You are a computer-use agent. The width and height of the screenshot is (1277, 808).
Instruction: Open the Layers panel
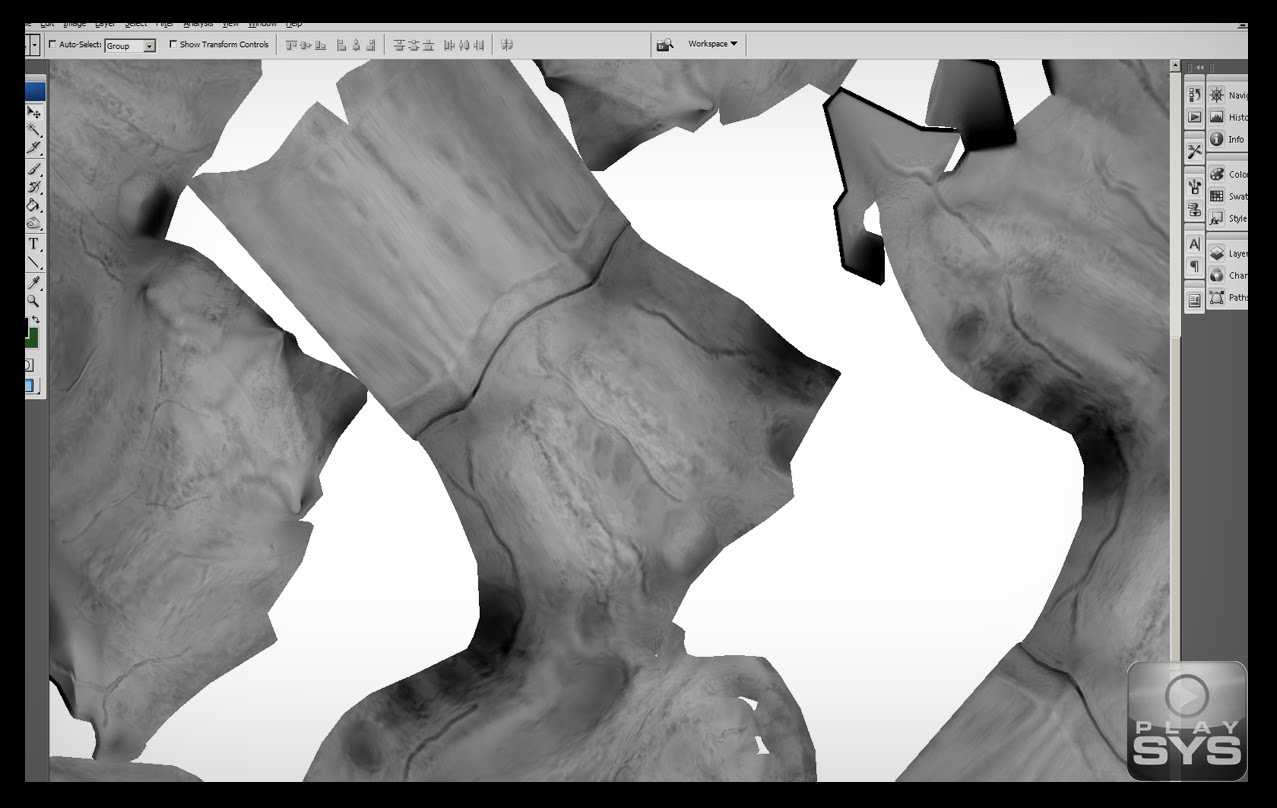(1228, 253)
